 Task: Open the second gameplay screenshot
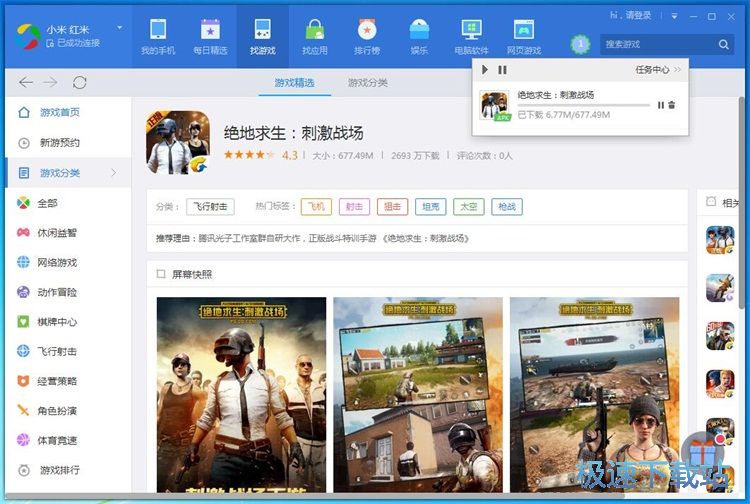[418, 394]
